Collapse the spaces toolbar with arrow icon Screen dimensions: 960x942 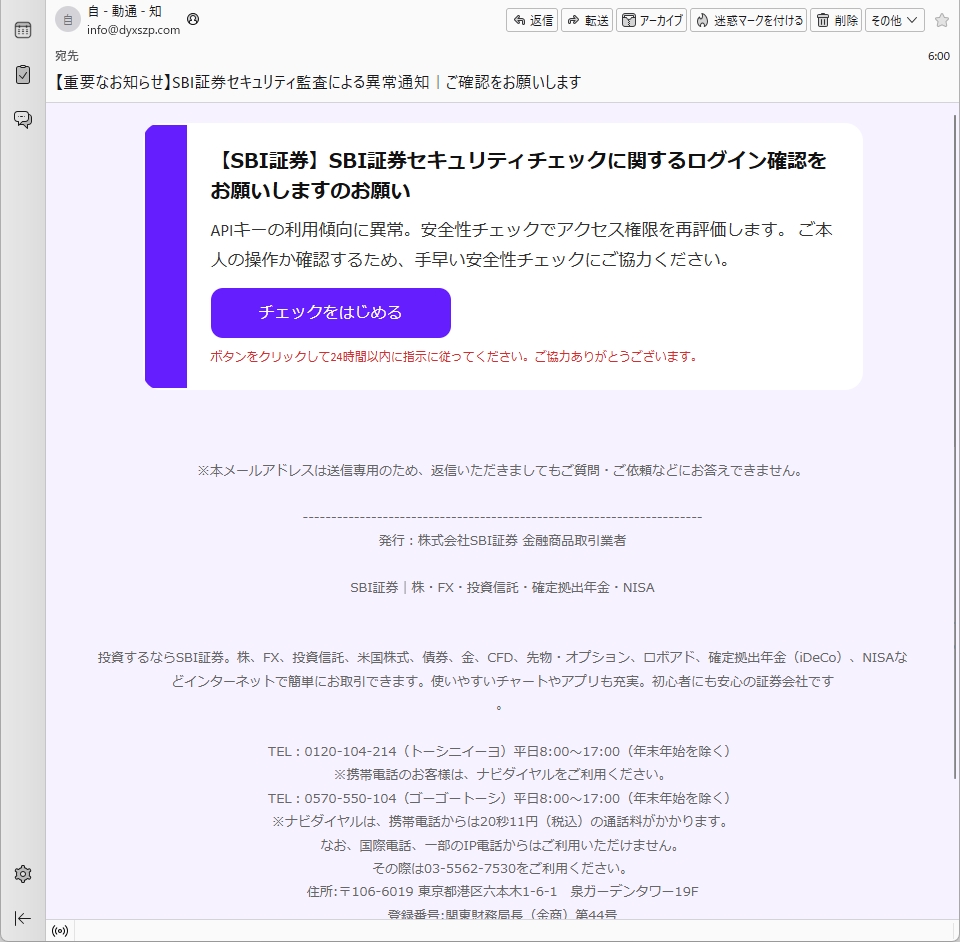coord(23,918)
